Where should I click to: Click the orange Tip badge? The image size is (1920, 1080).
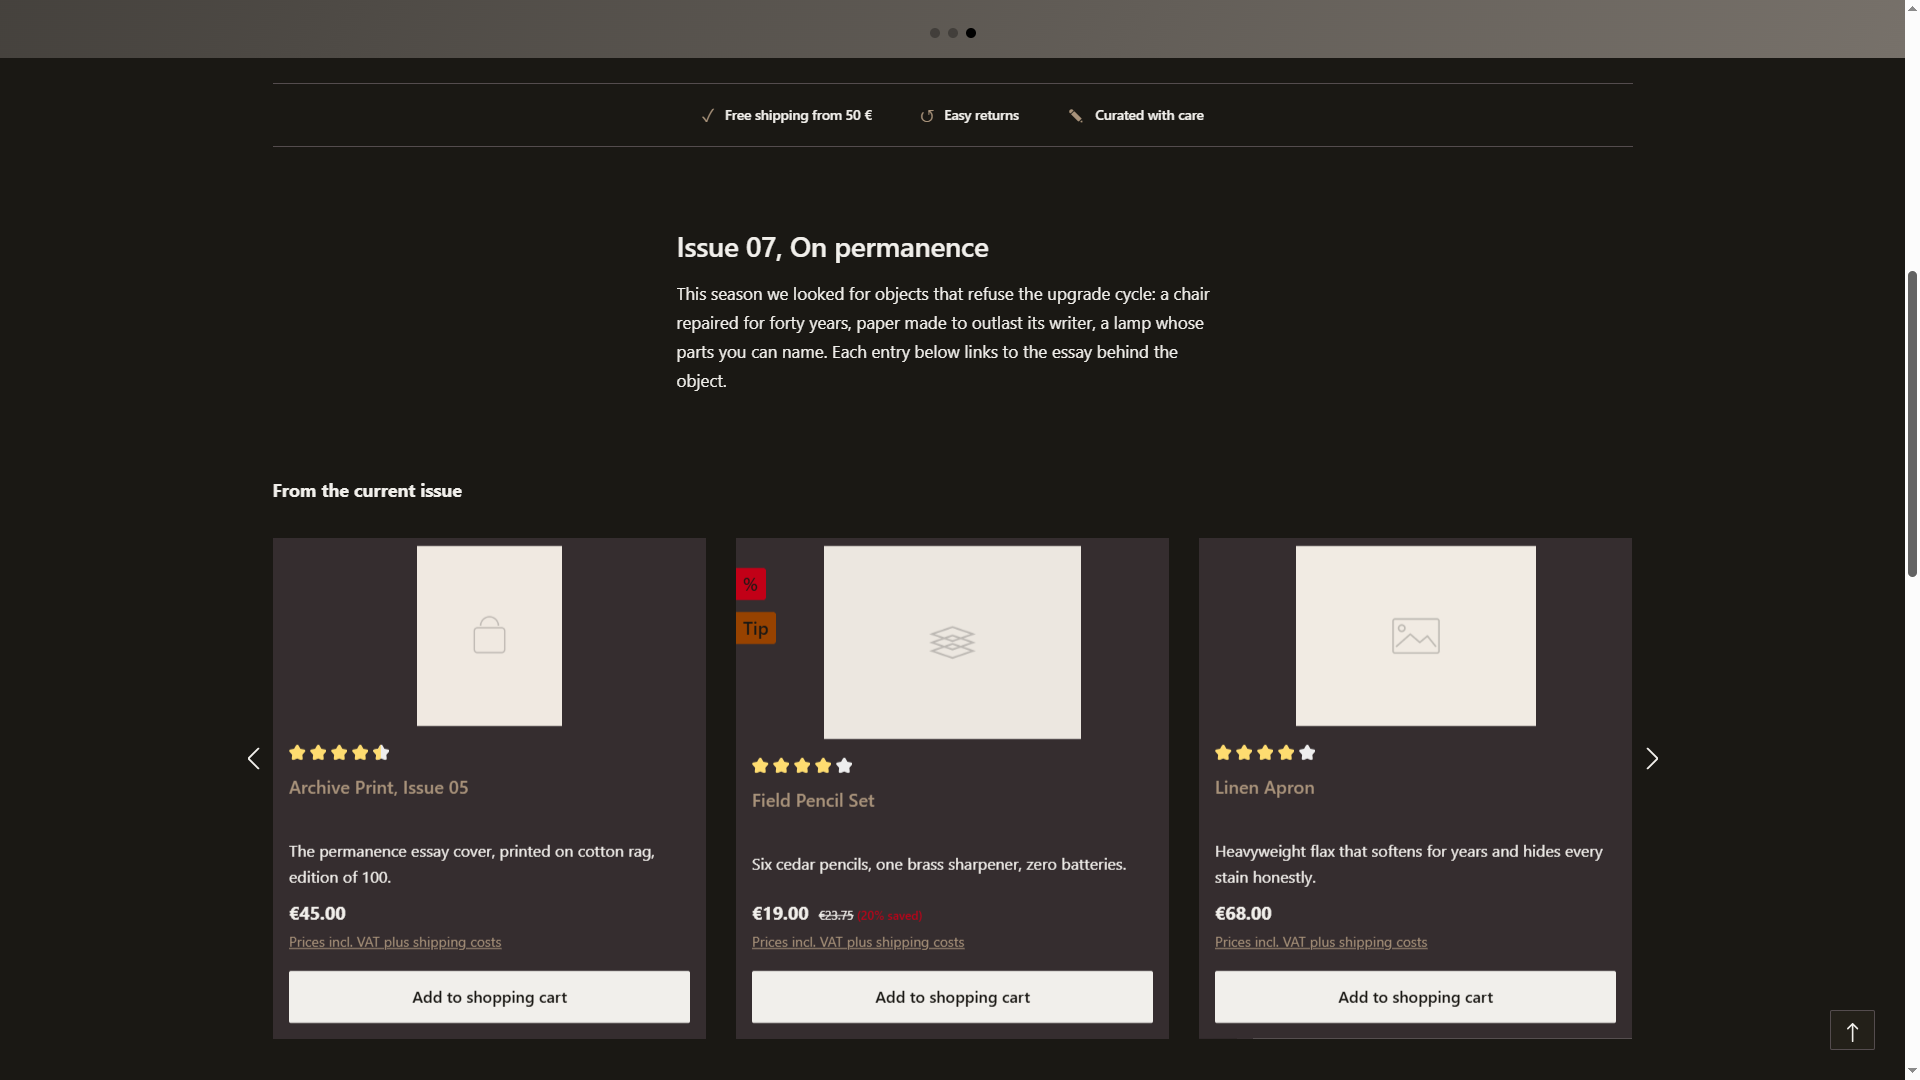pyautogui.click(x=756, y=628)
